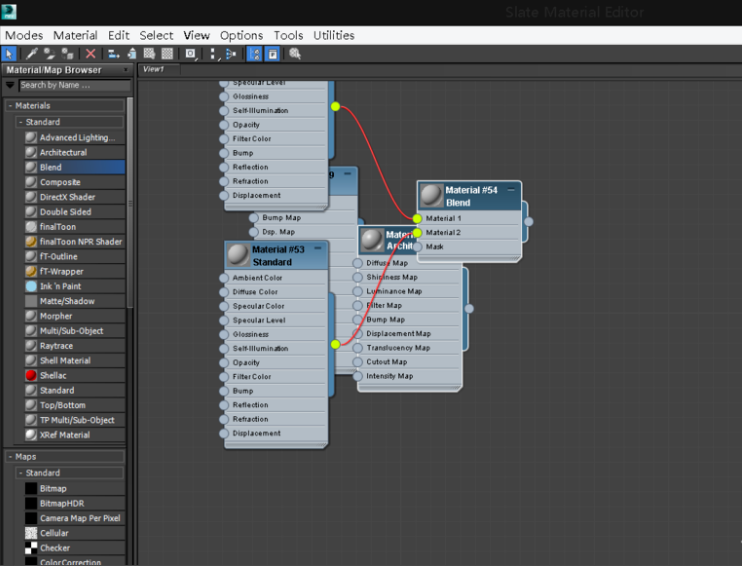Collapse the Maps group
The height and width of the screenshot is (566, 742).
pos(10,457)
